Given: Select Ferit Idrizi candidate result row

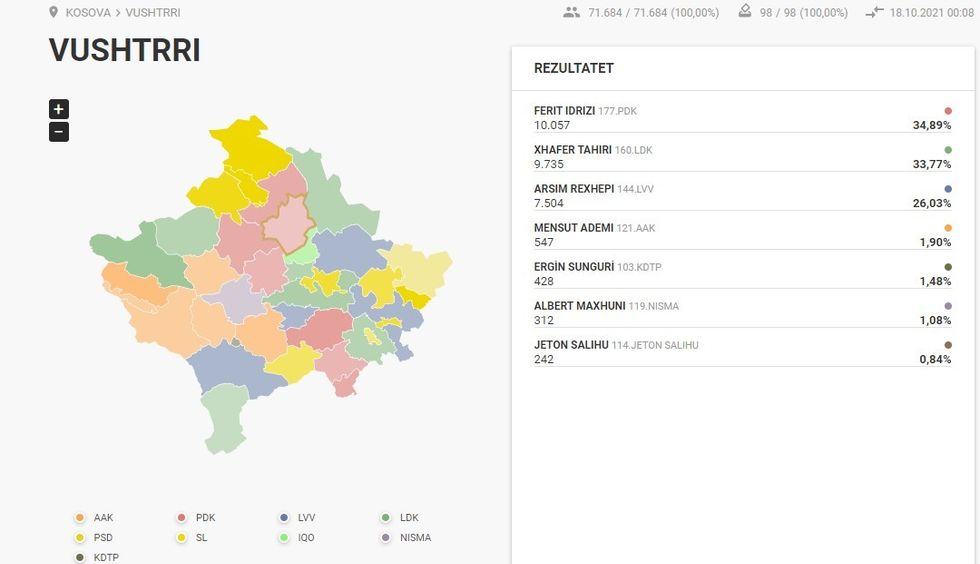Looking at the screenshot, I should pyautogui.click(x=742, y=118).
